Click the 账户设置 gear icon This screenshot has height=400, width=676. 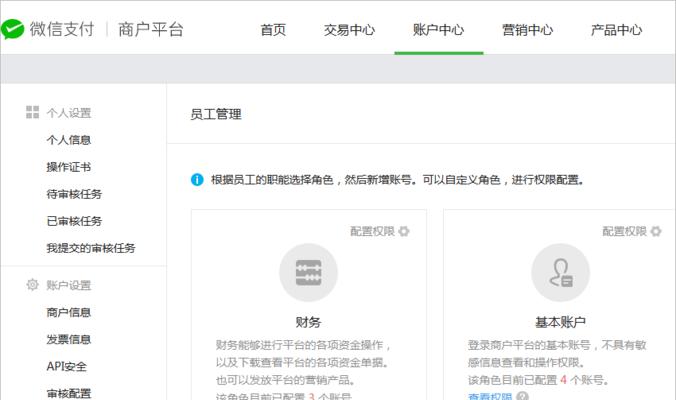click(32, 284)
